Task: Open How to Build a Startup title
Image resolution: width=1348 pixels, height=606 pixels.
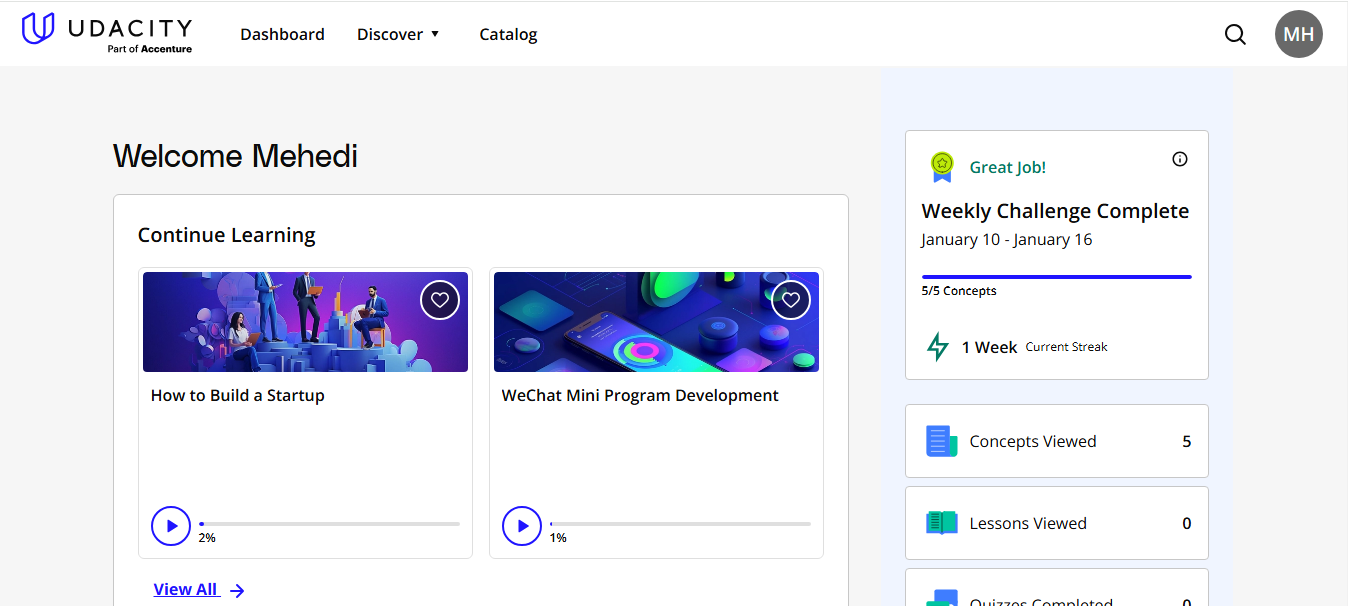Action: click(x=238, y=395)
